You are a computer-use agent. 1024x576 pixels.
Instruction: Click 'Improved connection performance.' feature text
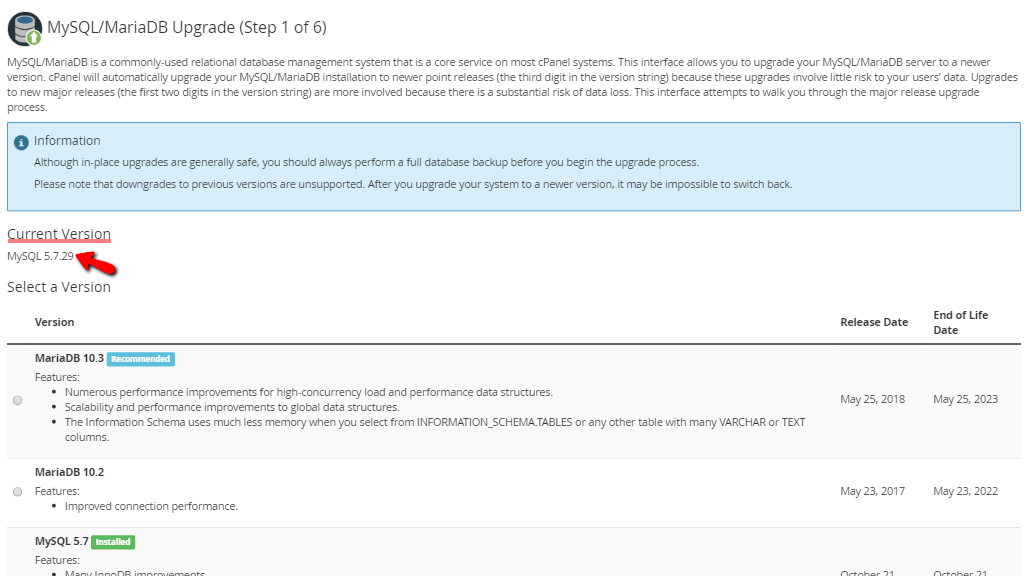pyautogui.click(x=151, y=506)
